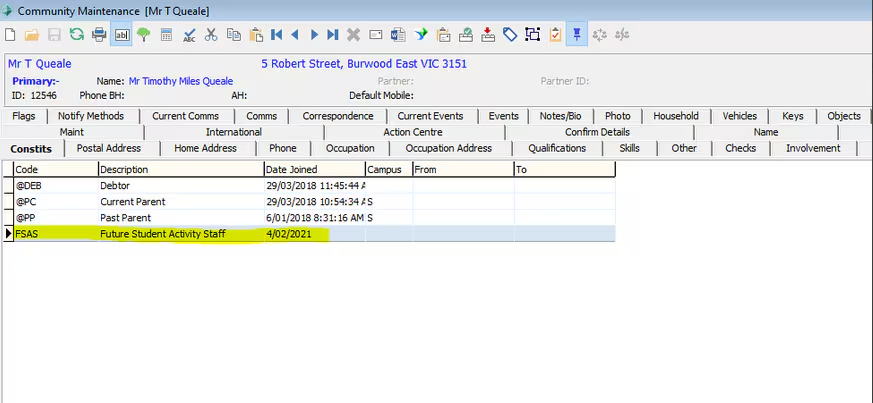Open the Phone tab
This screenshot has height=403, width=873.
[283, 148]
